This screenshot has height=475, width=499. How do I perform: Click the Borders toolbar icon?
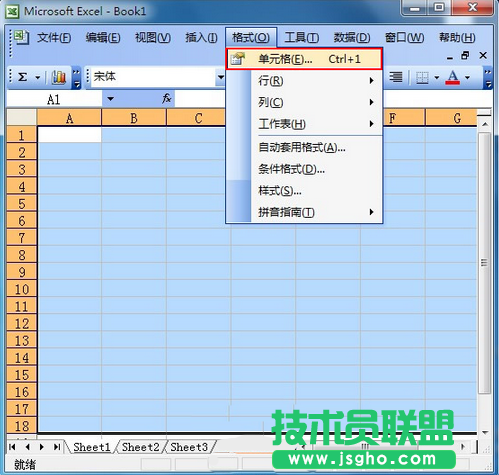tap(422, 78)
